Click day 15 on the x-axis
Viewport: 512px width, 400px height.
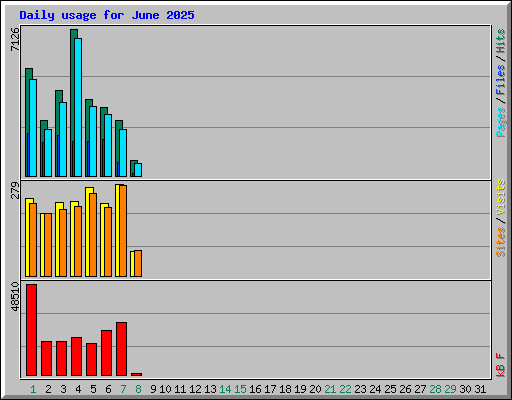coord(240,389)
